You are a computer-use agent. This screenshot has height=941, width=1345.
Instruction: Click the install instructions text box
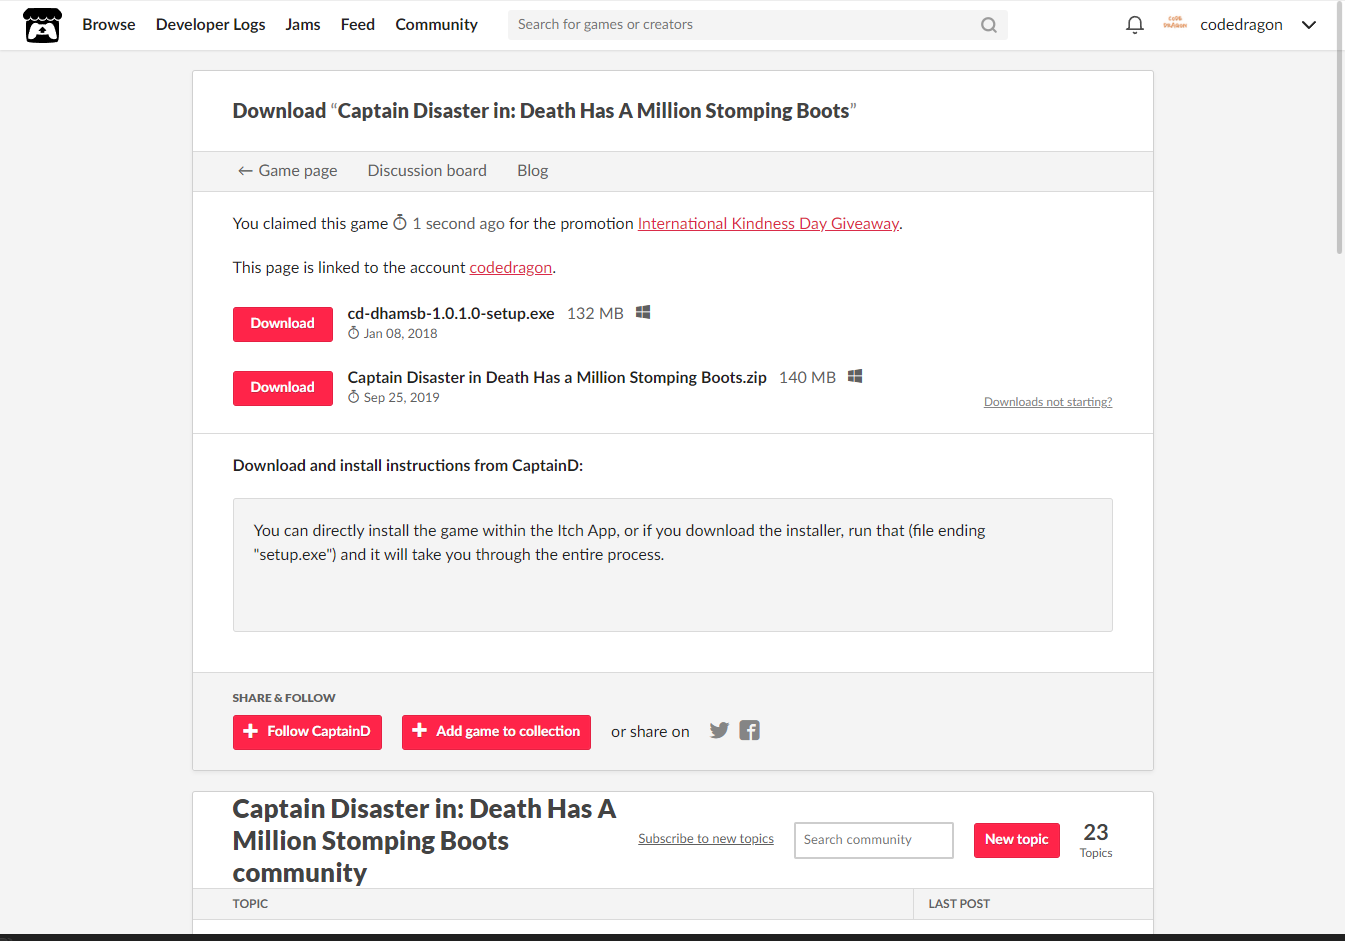[x=673, y=565]
